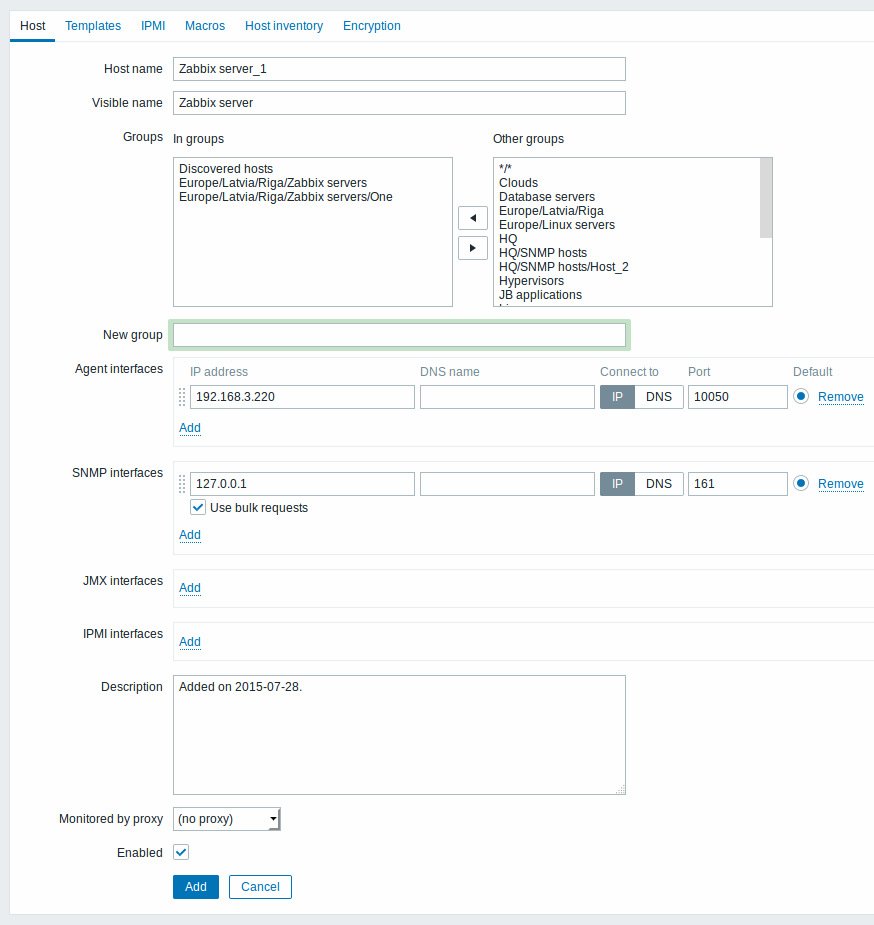Screen dimensions: 874x925
Task: Open the Monitored by proxy dropdown
Action: pyautogui.click(x=227, y=819)
